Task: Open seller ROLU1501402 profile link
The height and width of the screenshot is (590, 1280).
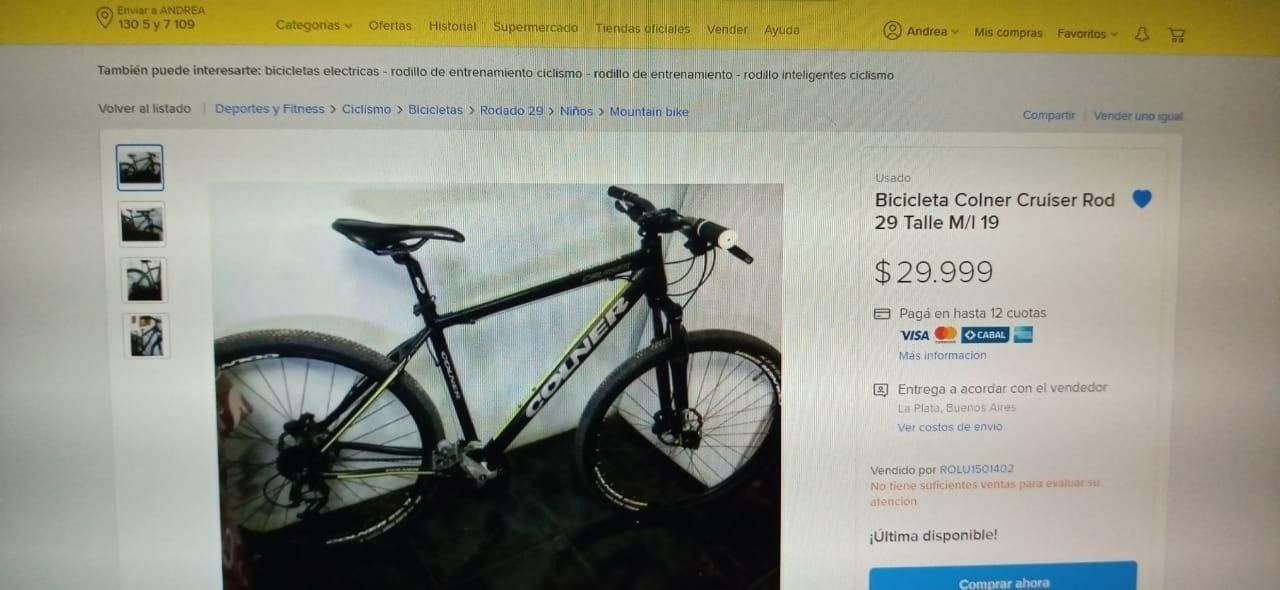Action: [976, 469]
